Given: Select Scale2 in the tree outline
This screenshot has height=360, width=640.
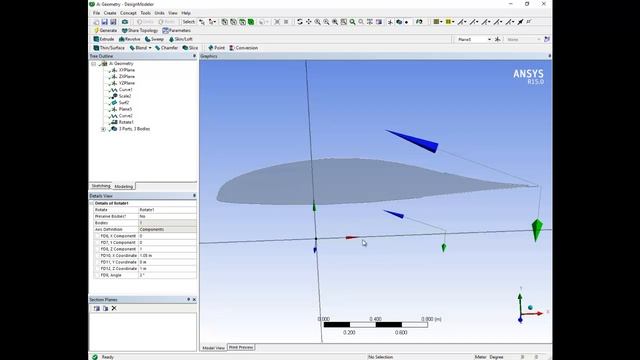Looking at the screenshot, I should tap(125, 96).
